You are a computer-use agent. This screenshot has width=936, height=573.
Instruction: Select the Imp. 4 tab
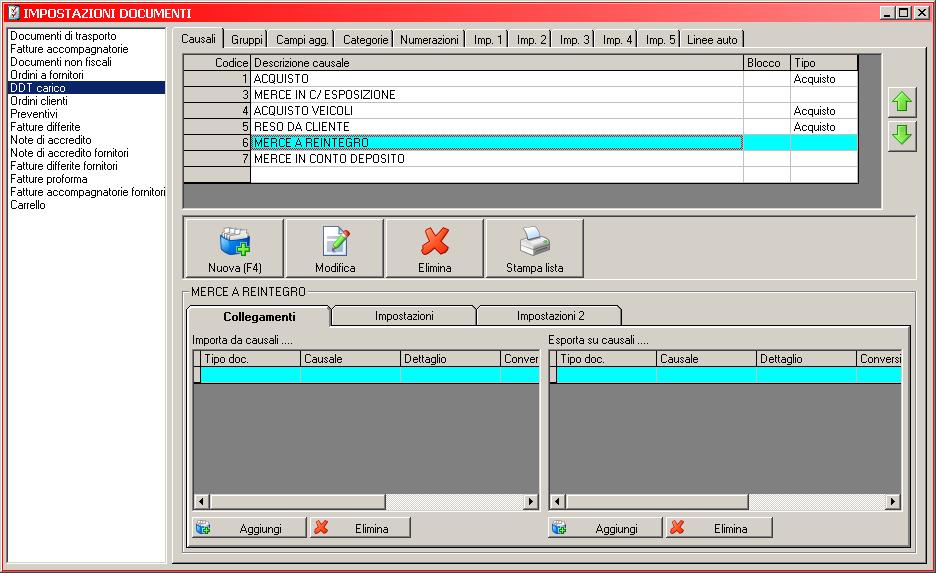617,39
